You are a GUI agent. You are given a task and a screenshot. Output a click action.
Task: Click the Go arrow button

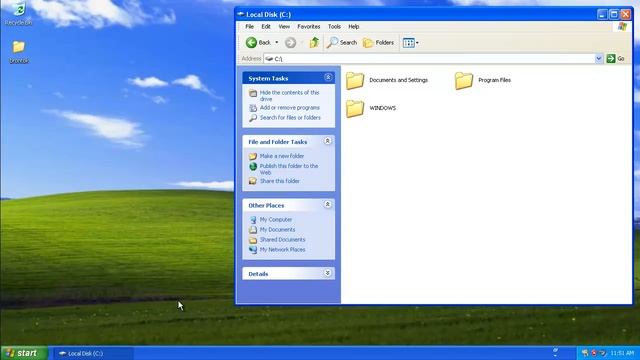click(x=611, y=58)
